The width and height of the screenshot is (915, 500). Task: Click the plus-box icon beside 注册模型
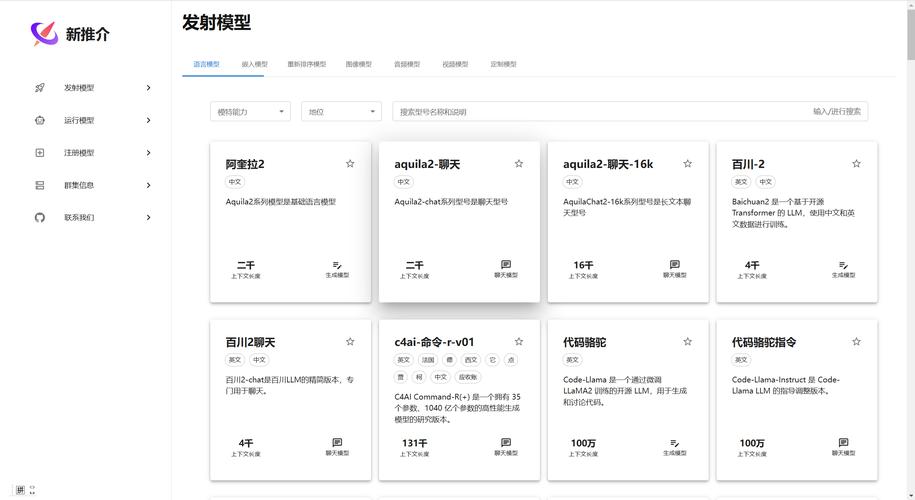coord(40,153)
